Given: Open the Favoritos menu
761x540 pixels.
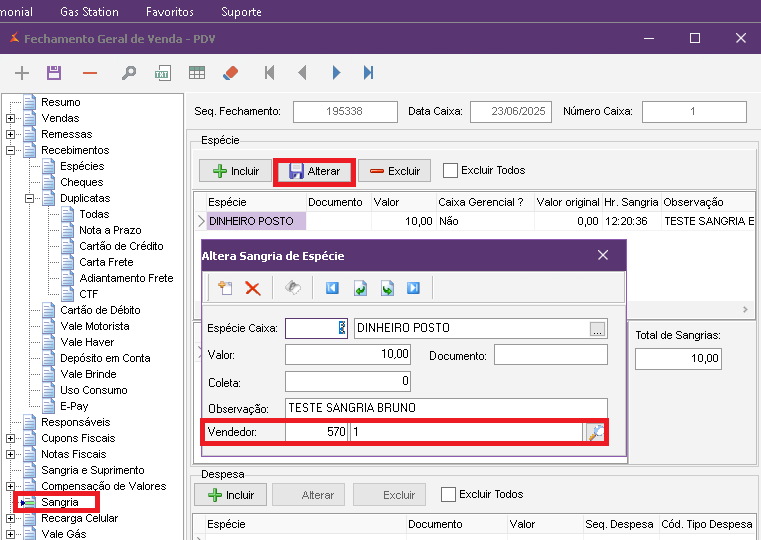Looking at the screenshot, I should (x=170, y=12).
